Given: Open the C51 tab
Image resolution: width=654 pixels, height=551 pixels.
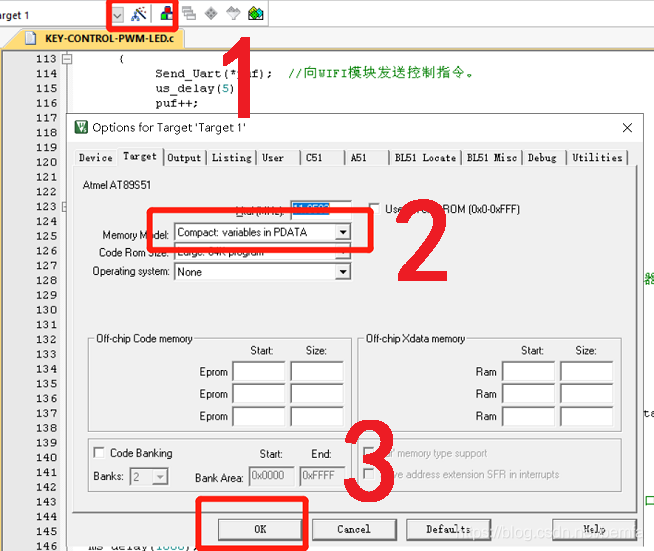Looking at the screenshot, I should click(314, 158).
